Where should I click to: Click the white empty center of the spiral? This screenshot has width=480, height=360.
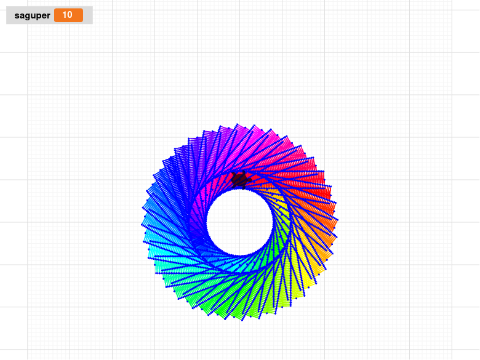pyautogui.click(x=240, y=222)
